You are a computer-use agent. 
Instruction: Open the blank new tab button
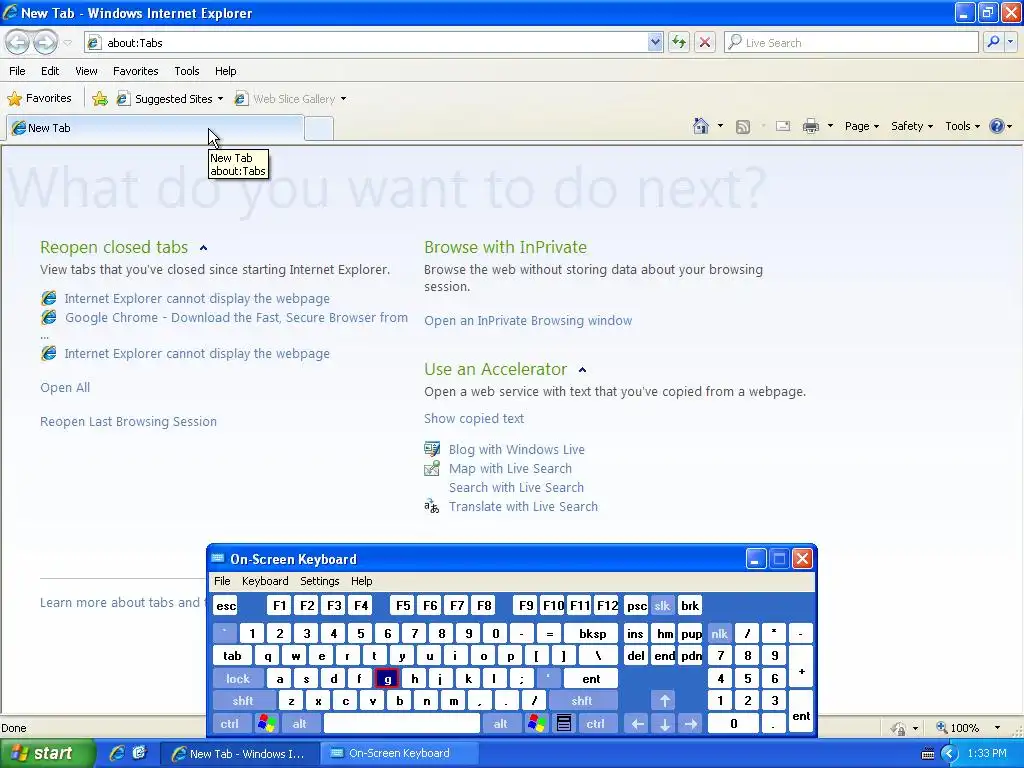319,129
